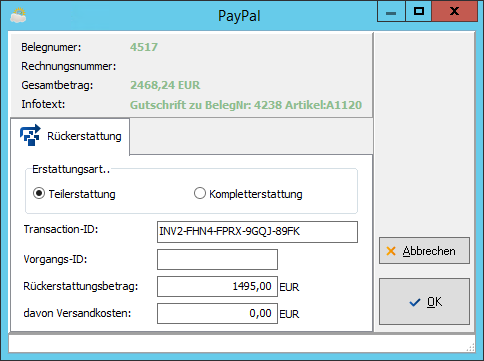The image size is (484, 361).
Task: Confirm refund with OK button
Action: (424, 302)
